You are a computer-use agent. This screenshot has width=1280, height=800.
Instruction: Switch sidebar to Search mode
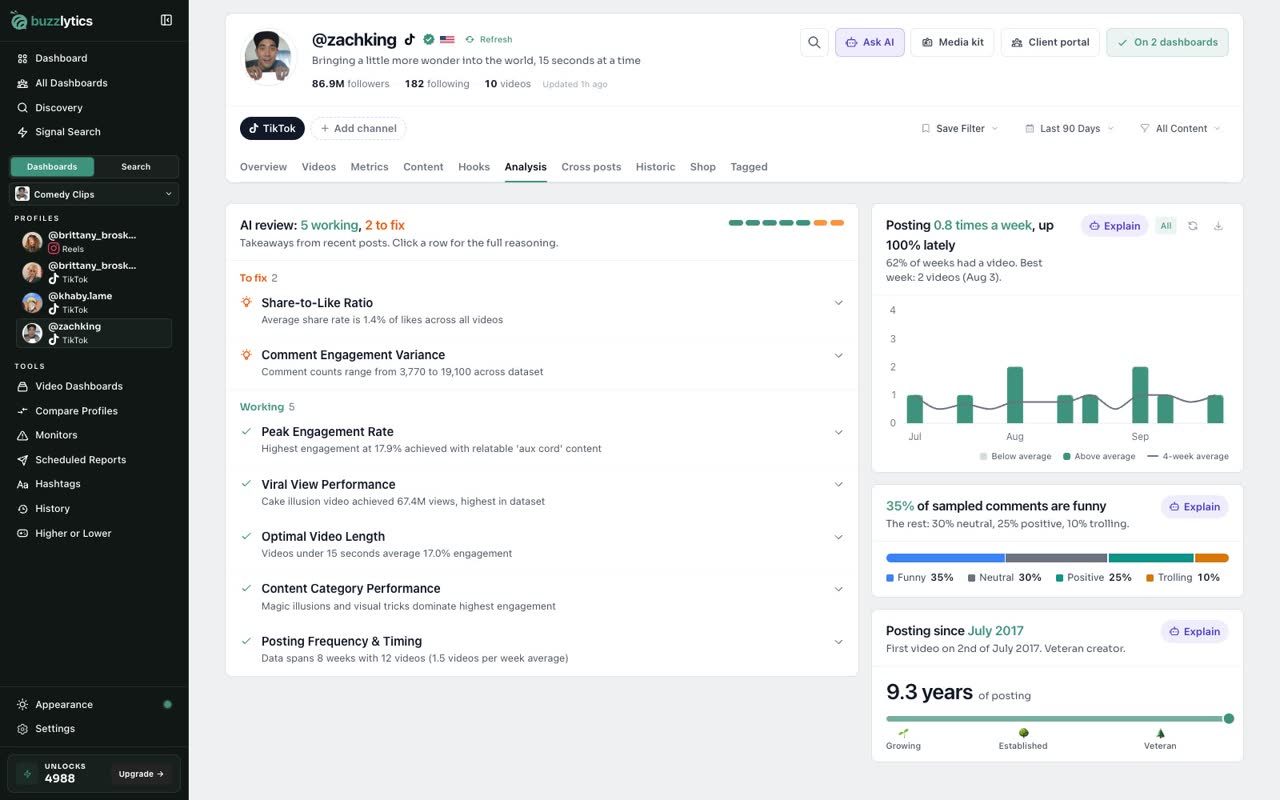[x=136, y=167]
